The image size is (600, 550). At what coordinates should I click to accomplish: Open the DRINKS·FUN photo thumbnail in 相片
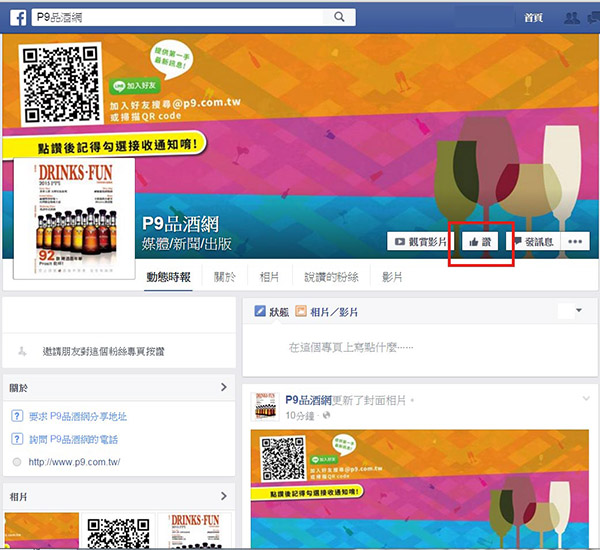tap(195, 531)
